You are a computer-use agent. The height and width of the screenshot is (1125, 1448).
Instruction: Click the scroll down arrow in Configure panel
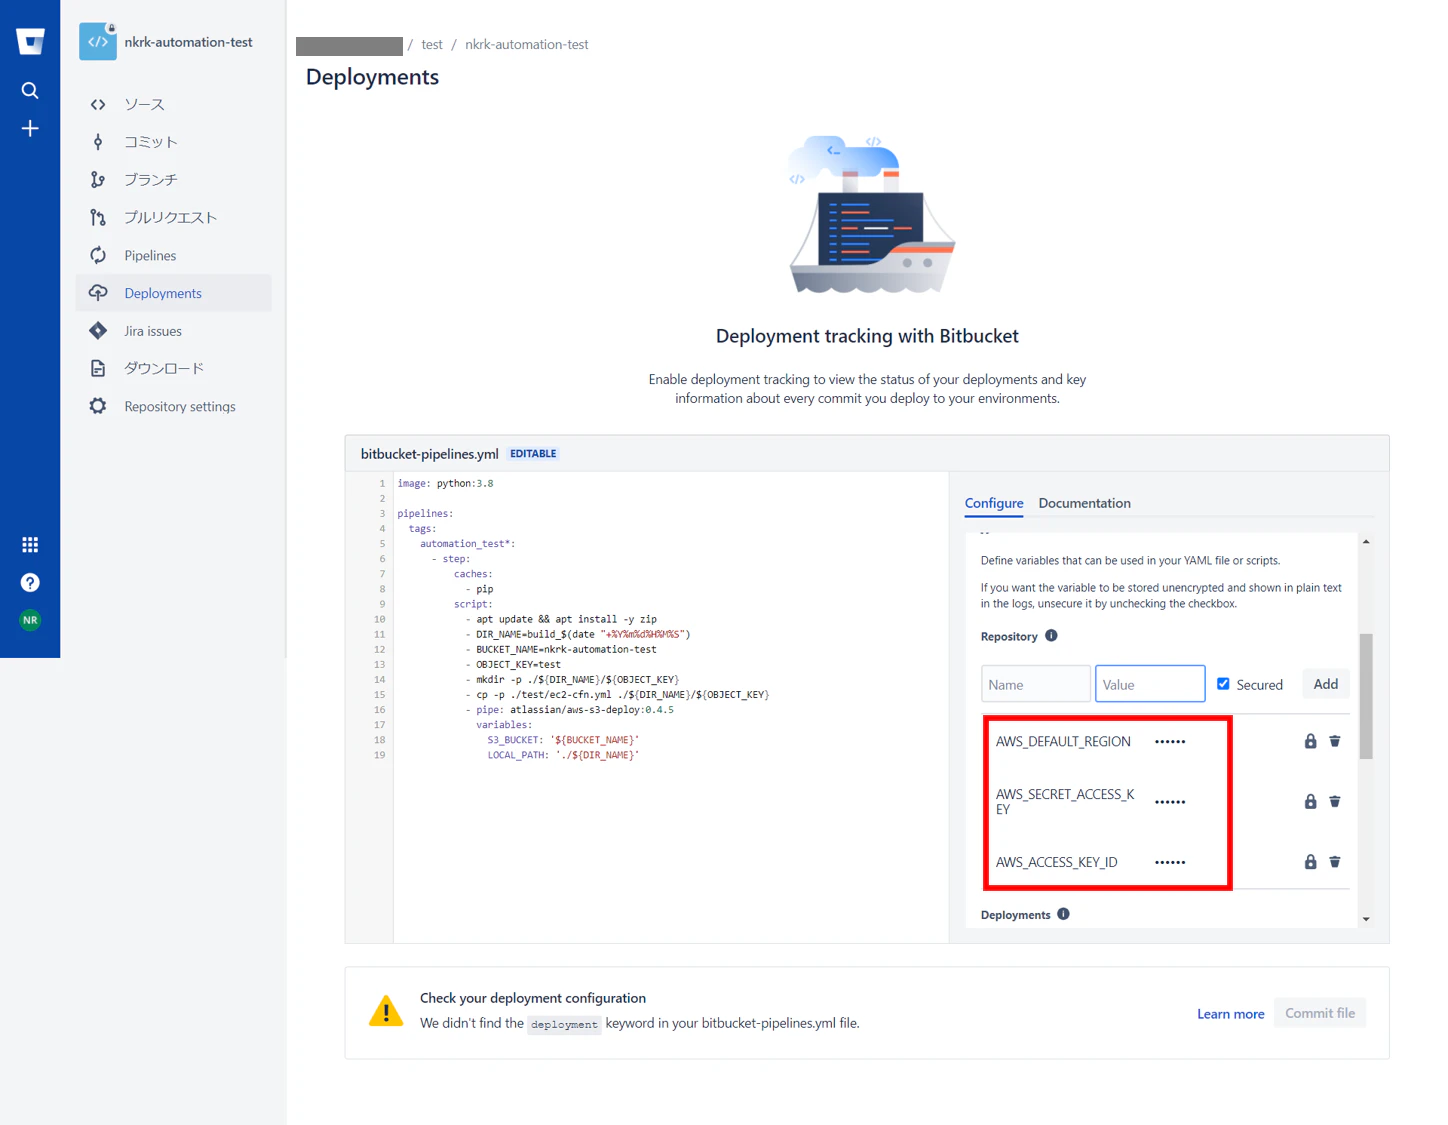1366,919
